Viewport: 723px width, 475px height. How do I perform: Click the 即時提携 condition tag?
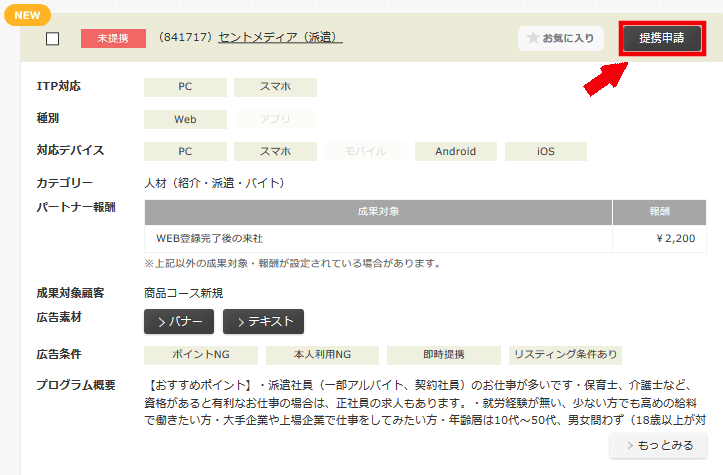(444, 355)
